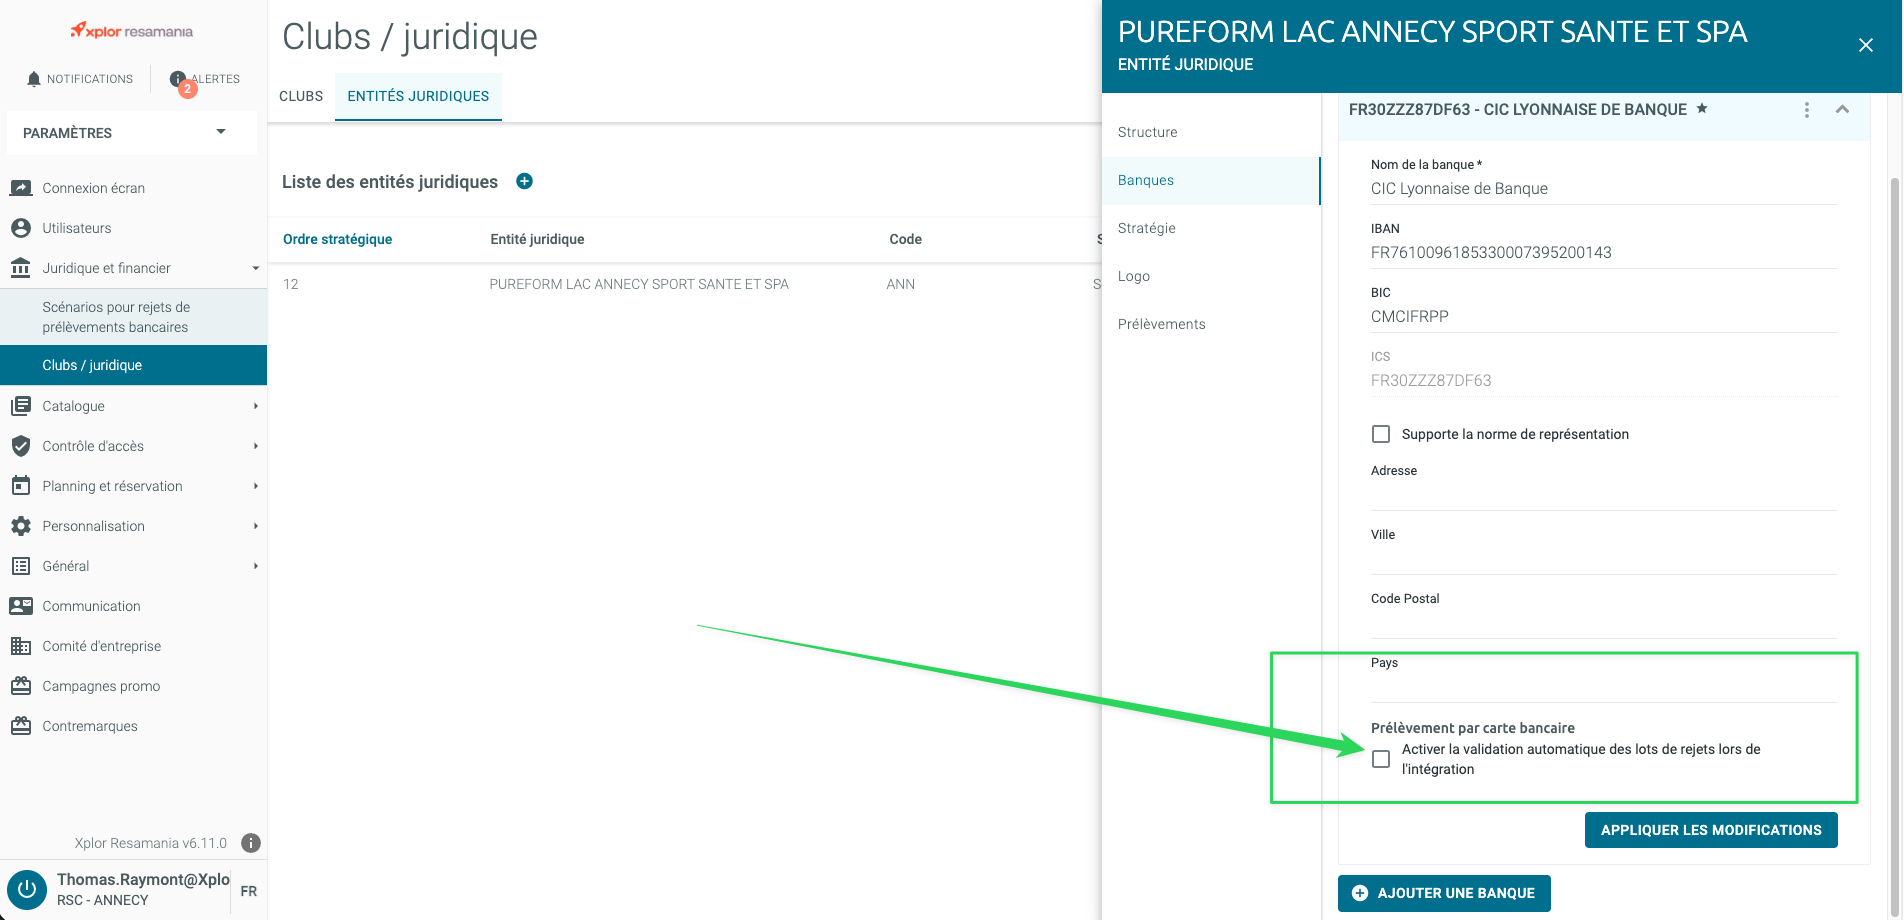Expand the Général menu arrow

[256, 566]
